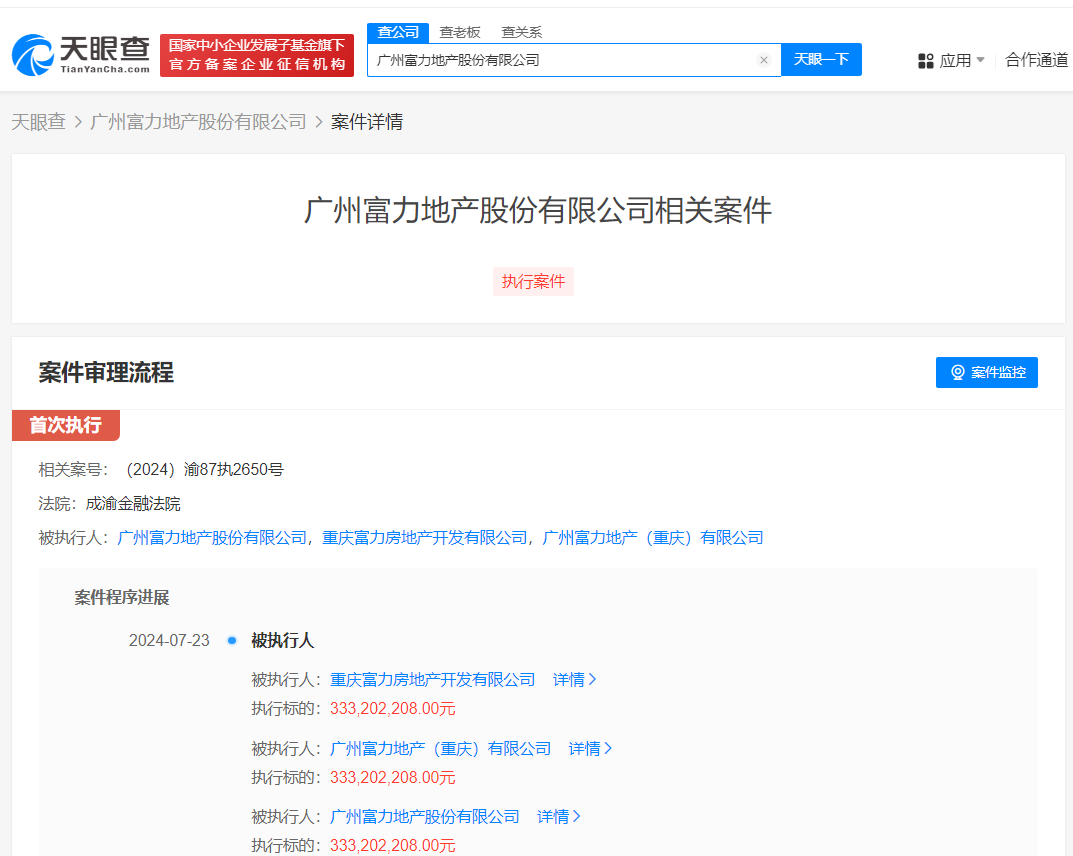1073x856 pixels.
Task: Click the 执行案件 red tag
Action: click(533, 281)
